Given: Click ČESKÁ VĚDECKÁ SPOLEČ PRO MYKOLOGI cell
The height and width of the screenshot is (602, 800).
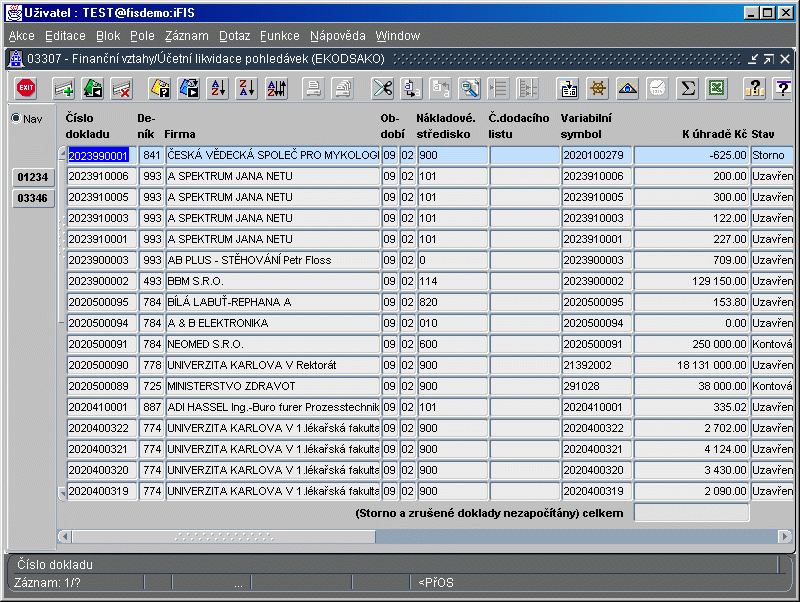Looking at the screenshot, I should (273, 155).
